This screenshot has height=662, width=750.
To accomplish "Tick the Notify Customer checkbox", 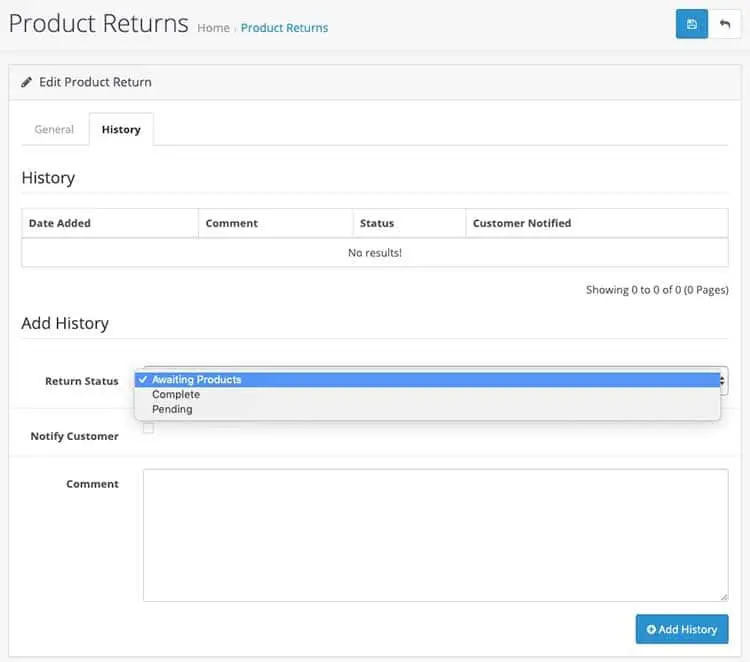I will tap(148, 428).
